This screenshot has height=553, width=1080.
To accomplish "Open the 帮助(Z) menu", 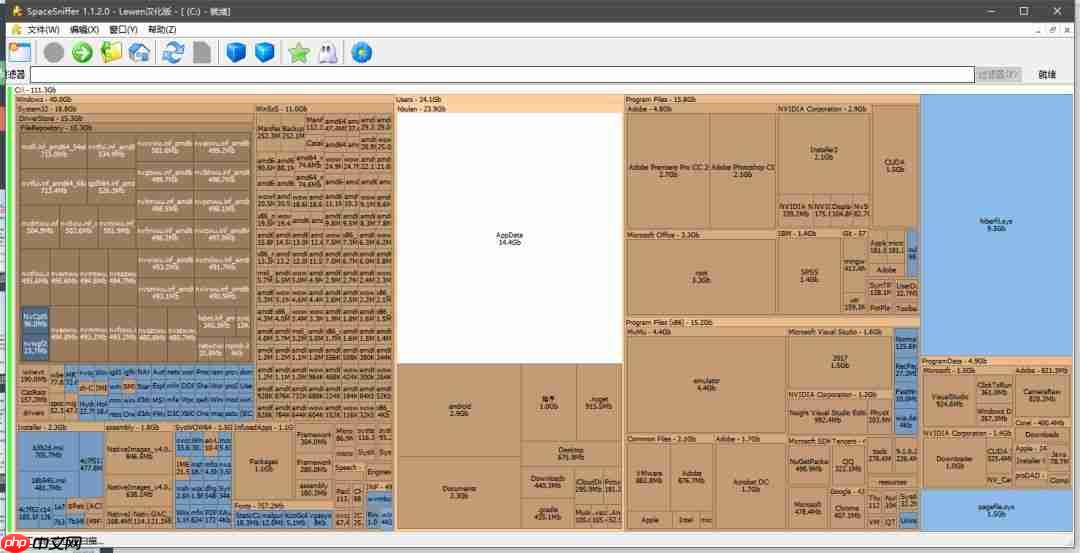I will tap(162, 30).
